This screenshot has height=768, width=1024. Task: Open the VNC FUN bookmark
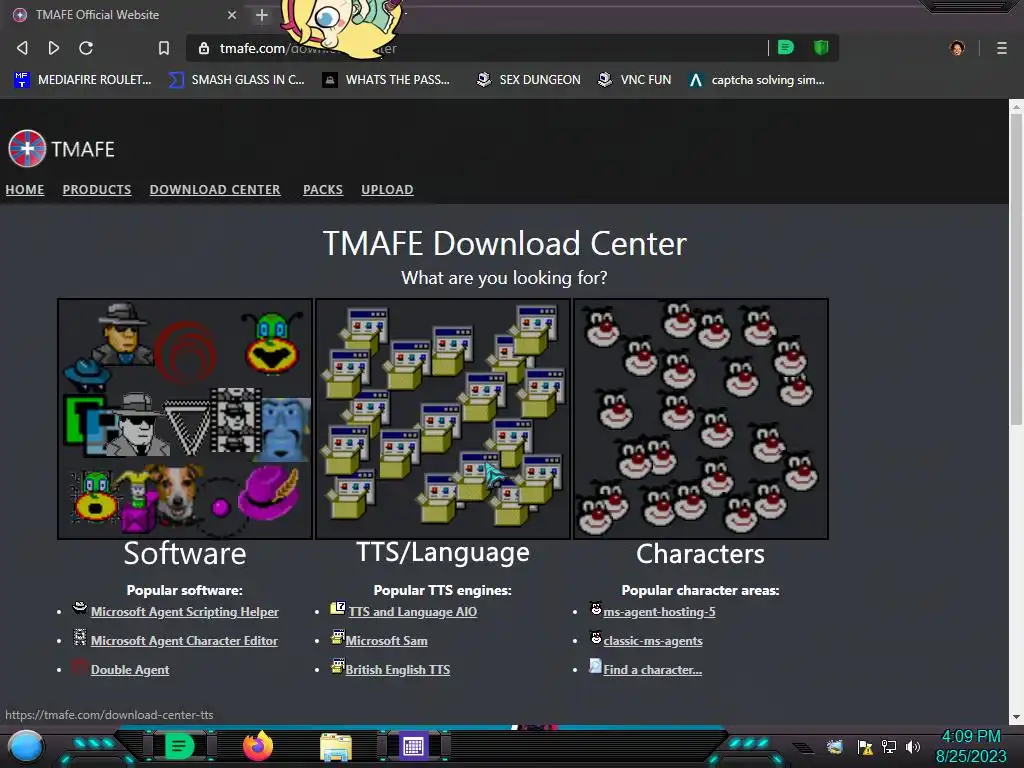634,80
